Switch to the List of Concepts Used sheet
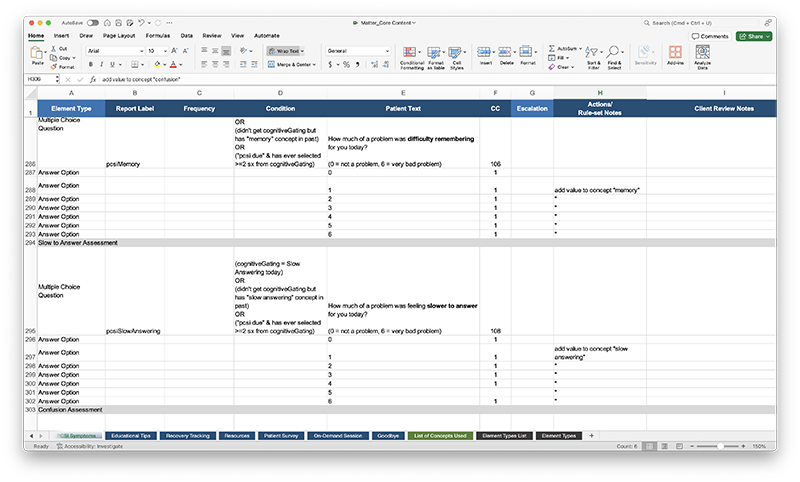Image resolution: width=800 pixels, height=482 pixels. click(x=440, y=436)
